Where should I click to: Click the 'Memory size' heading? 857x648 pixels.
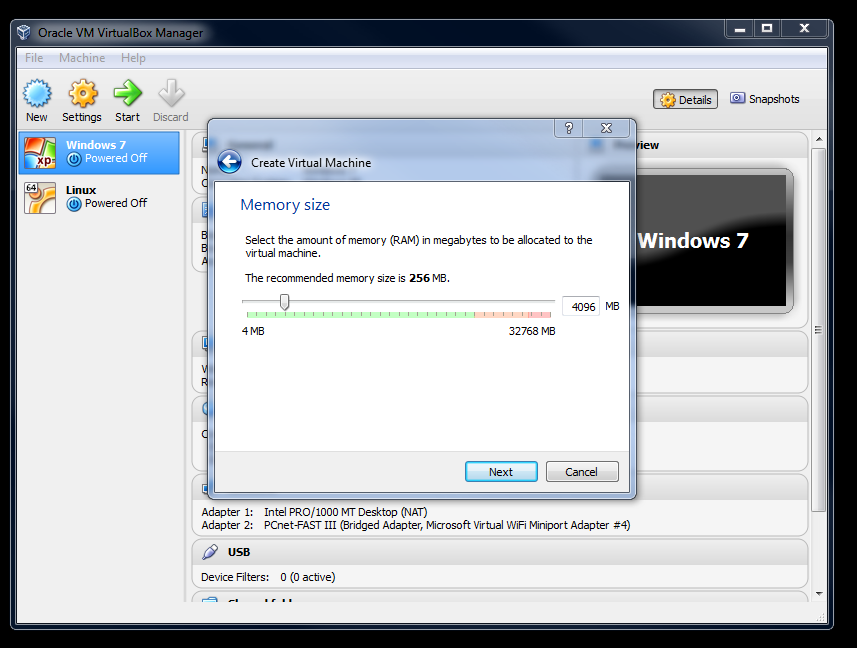tap(285, 205)
